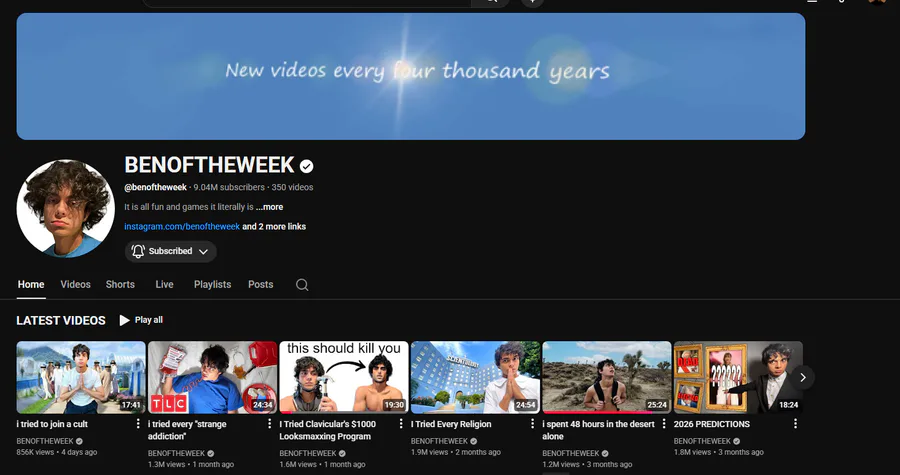Open the 'this should kill you' thumbnail
900x475 pixels.
click(344, 377)
